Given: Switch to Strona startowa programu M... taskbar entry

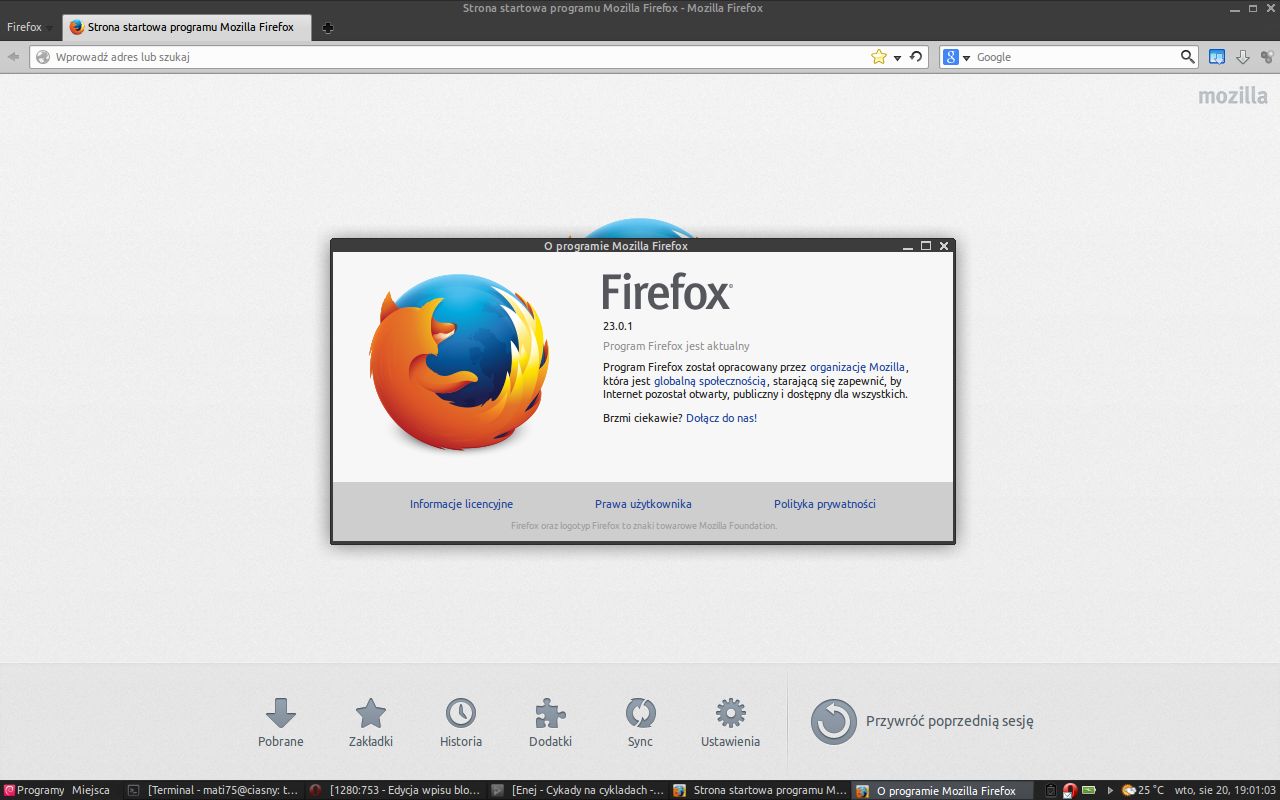Looking at the screenshot, I should 759,790.
